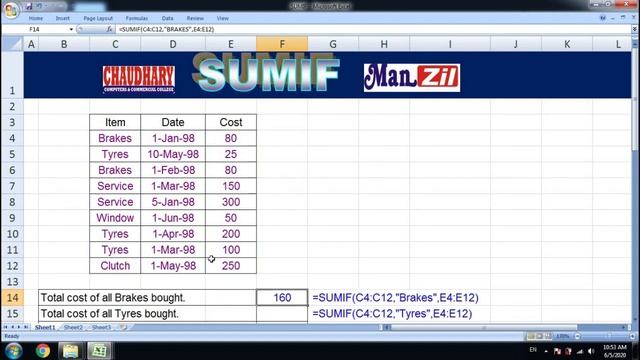Show hidden tray icons arrow
Screen dimensions: 640x360
[x=546, y=351]
